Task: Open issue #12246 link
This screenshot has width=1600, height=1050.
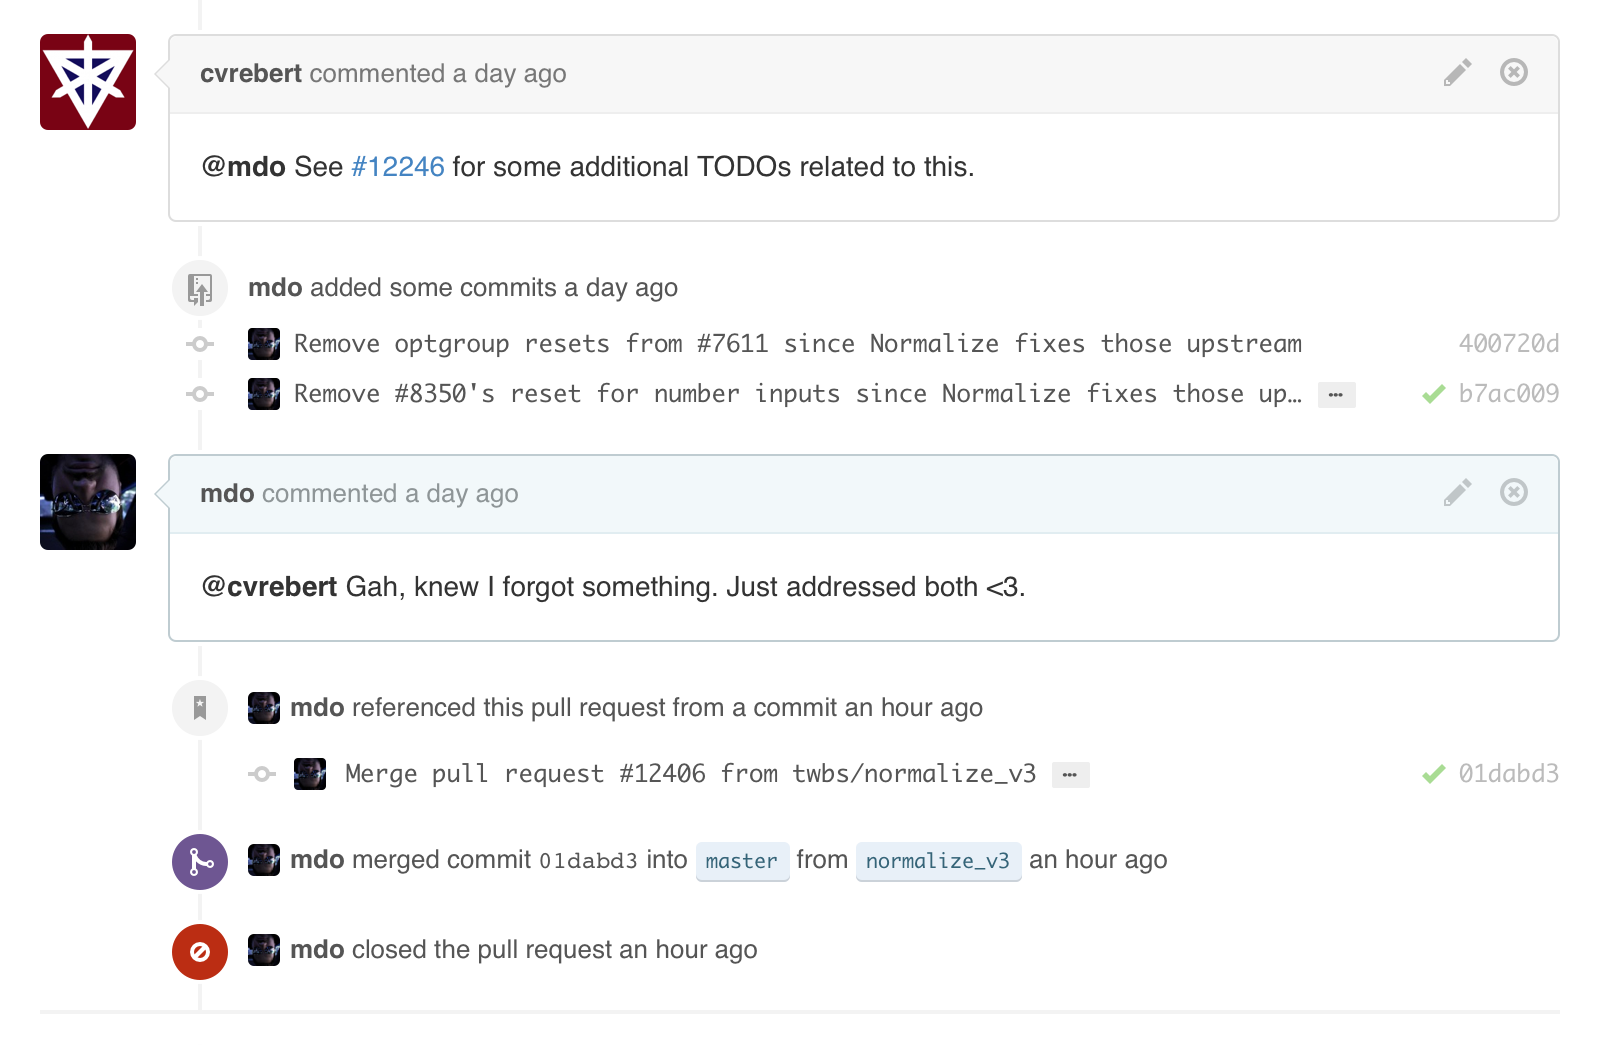Action: (397, 167)
